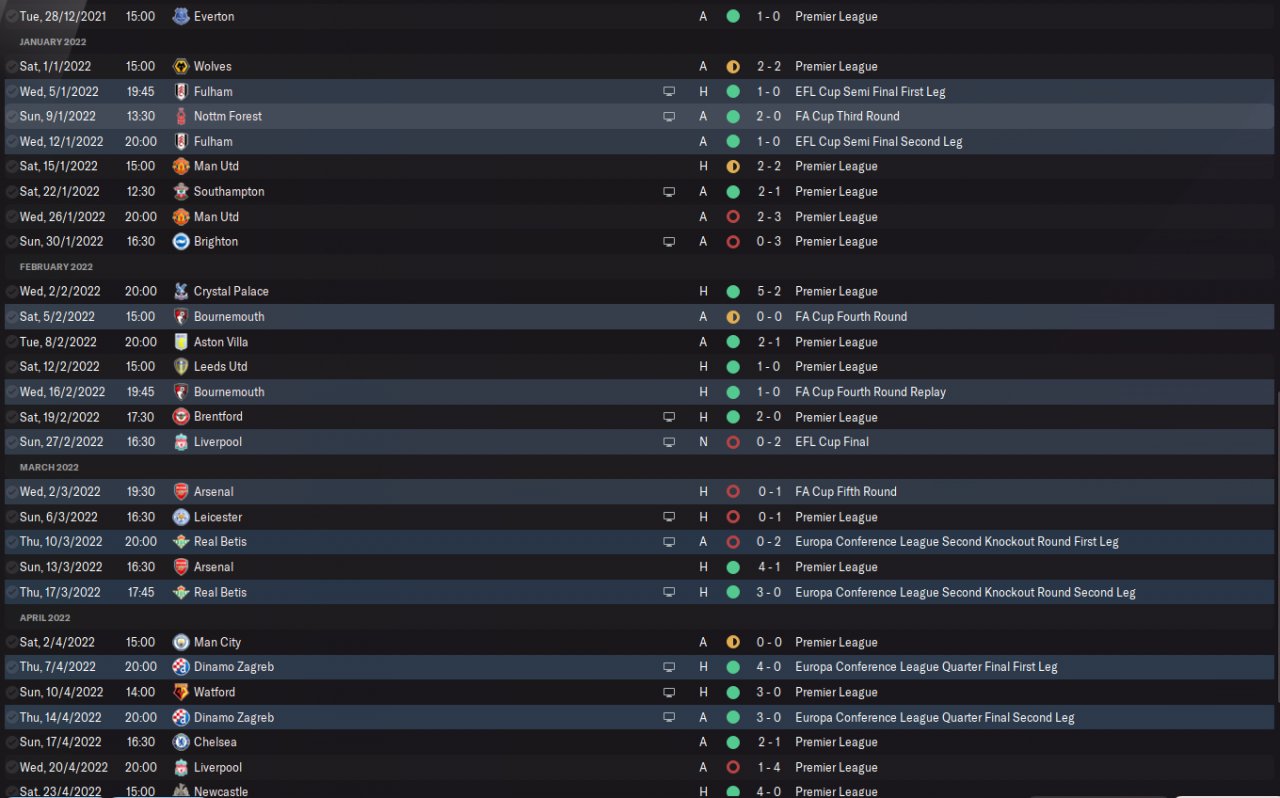Click the Everton club badge
Screen dimensions: 1280x798
coord(181,16)
